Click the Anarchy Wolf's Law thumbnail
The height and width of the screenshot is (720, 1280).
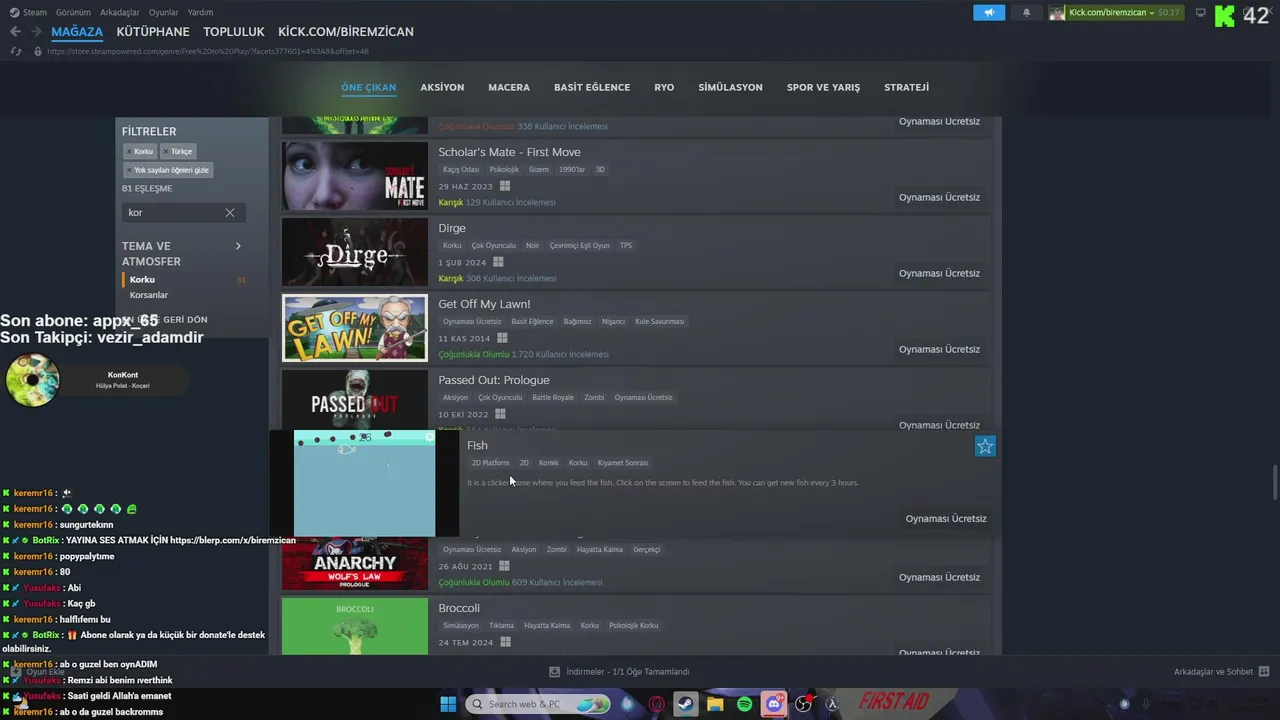point(355,564)
